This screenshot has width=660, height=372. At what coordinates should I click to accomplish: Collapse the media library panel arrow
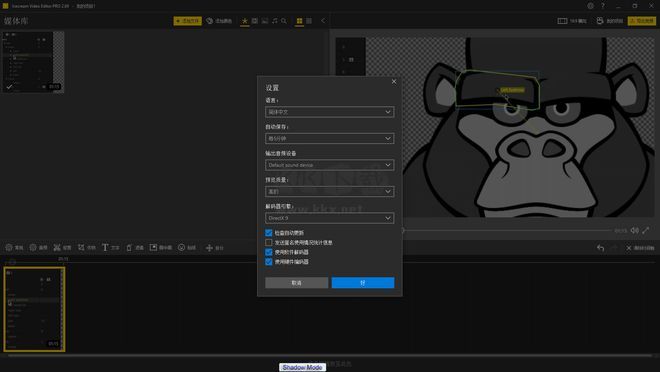[323, 21]
